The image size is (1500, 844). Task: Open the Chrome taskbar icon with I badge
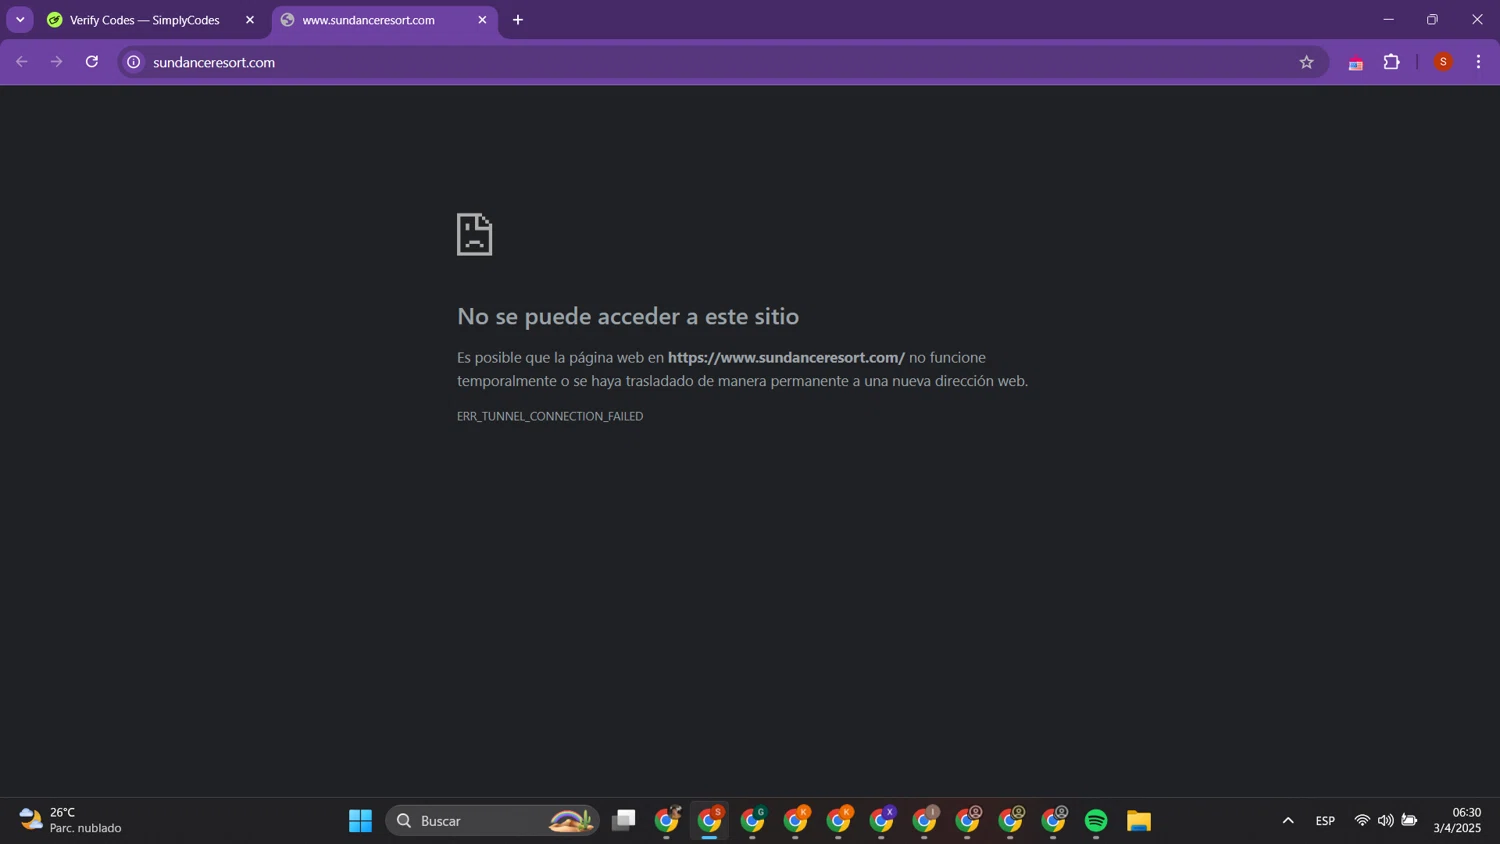click(925, 821)
